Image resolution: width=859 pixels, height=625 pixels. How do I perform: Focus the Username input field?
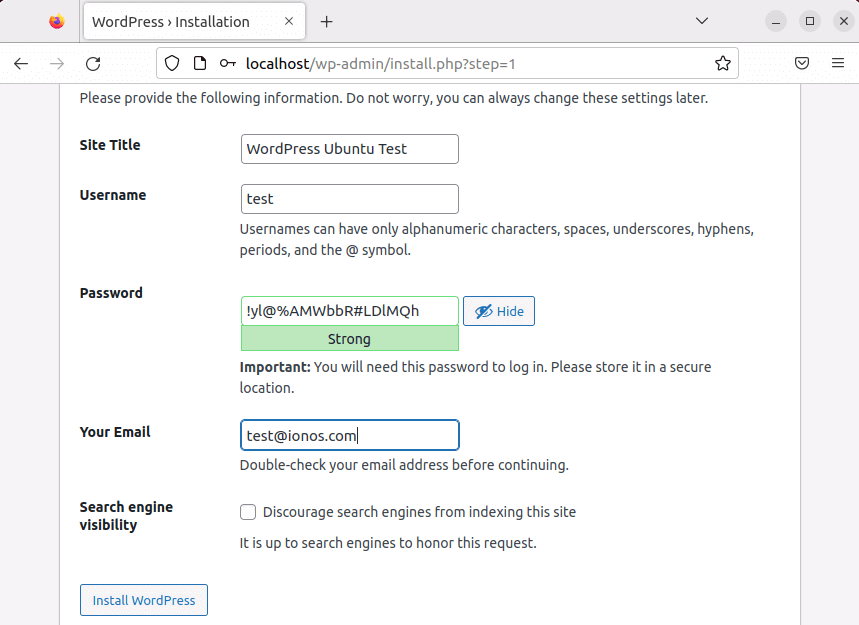pos(349,199)
